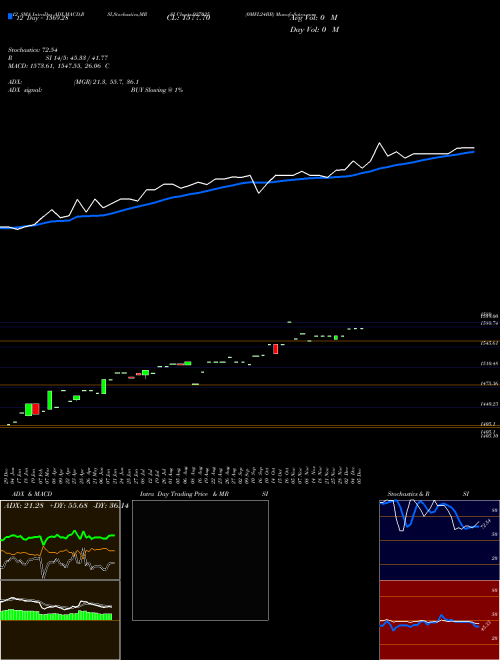Screen dimensions: 500x660
Task: Click the 'Day Vol: 0 M' label
Action: 314,30
